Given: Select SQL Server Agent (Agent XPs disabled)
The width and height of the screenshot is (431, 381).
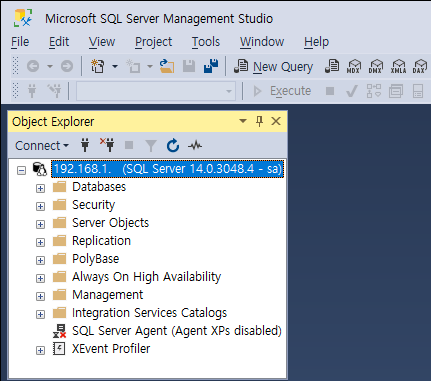Looking at the screenshot, I should pos(177,331).
